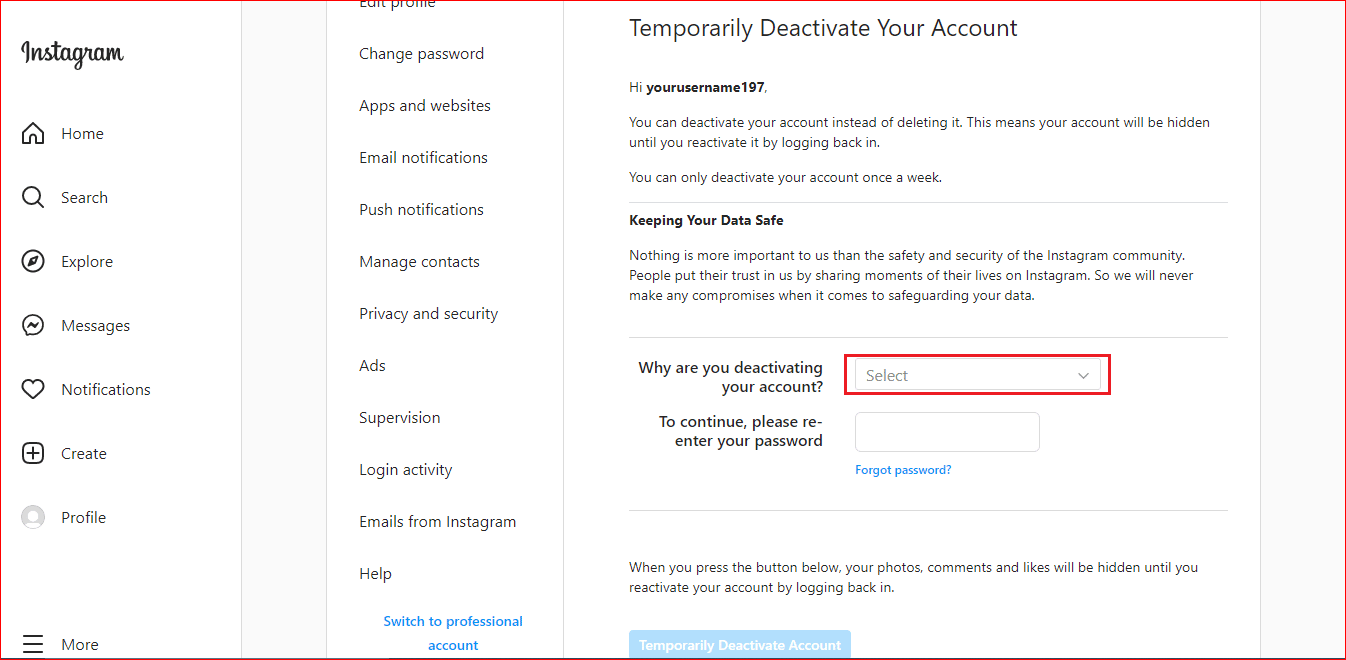Click the Create plus icon

coord(33,454)
